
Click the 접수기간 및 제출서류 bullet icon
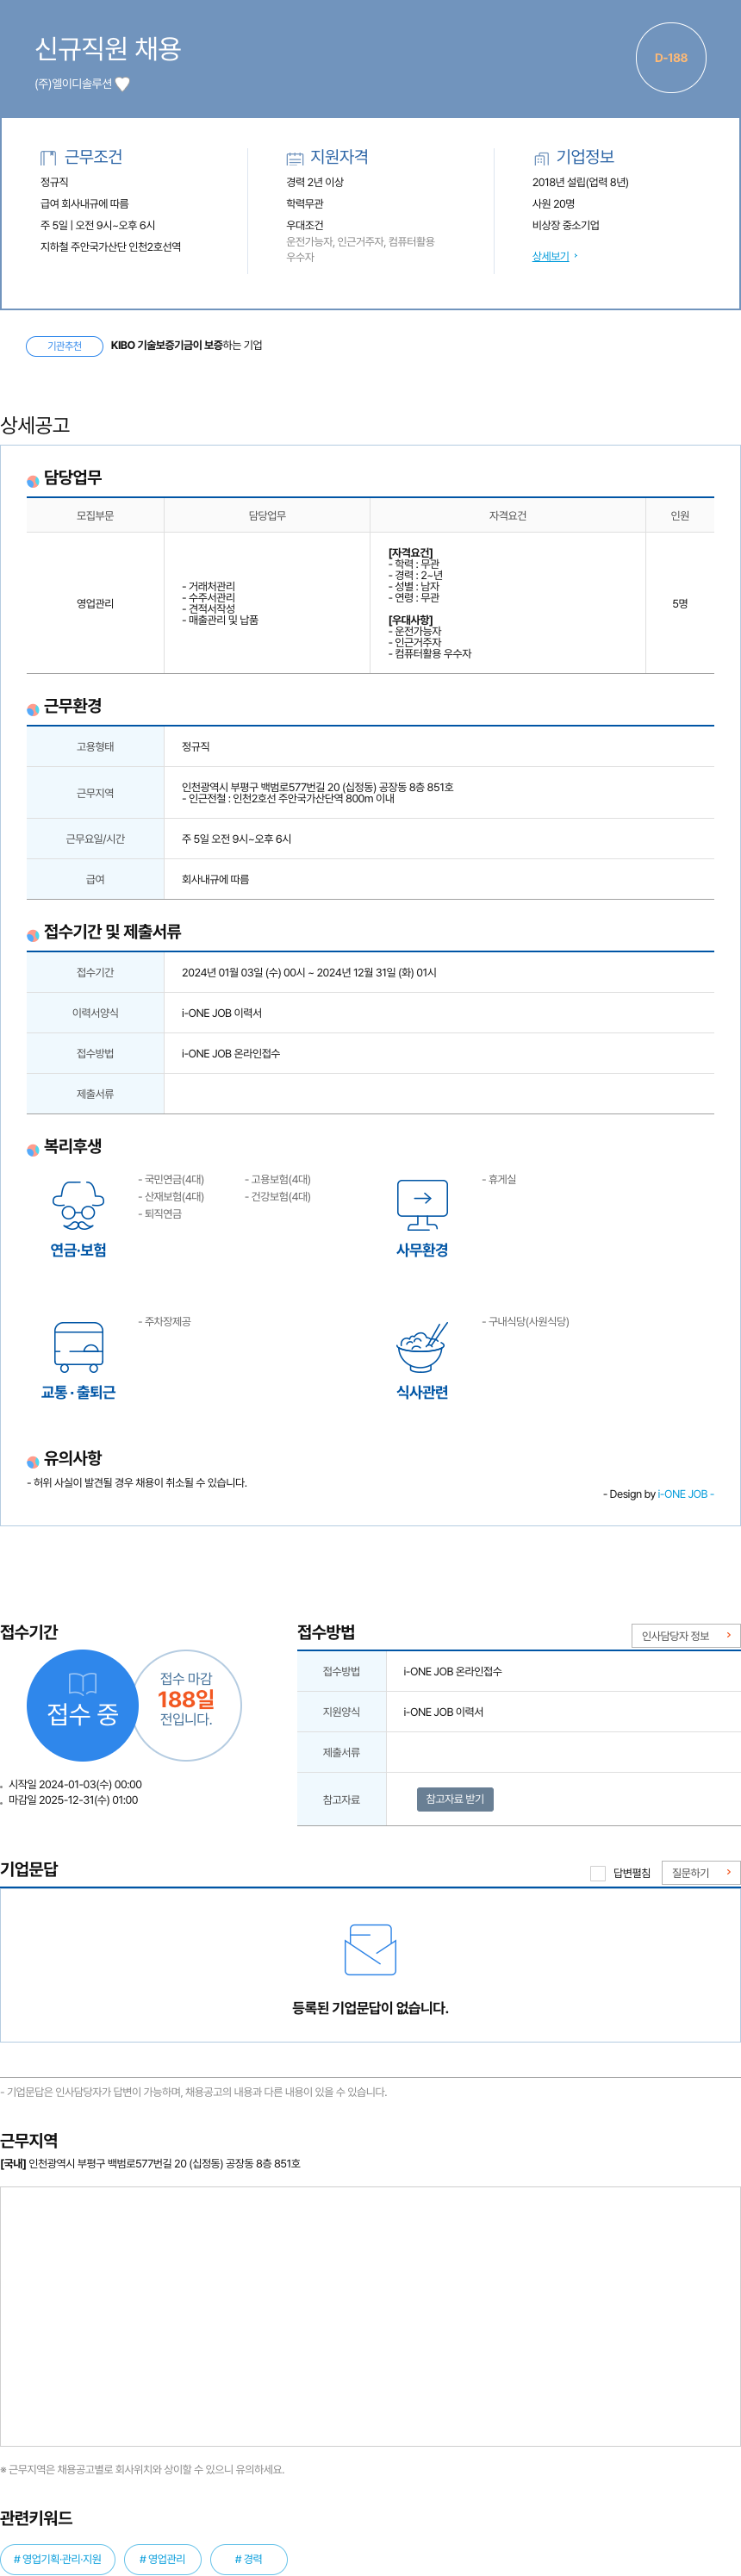(x=33, y=935)
